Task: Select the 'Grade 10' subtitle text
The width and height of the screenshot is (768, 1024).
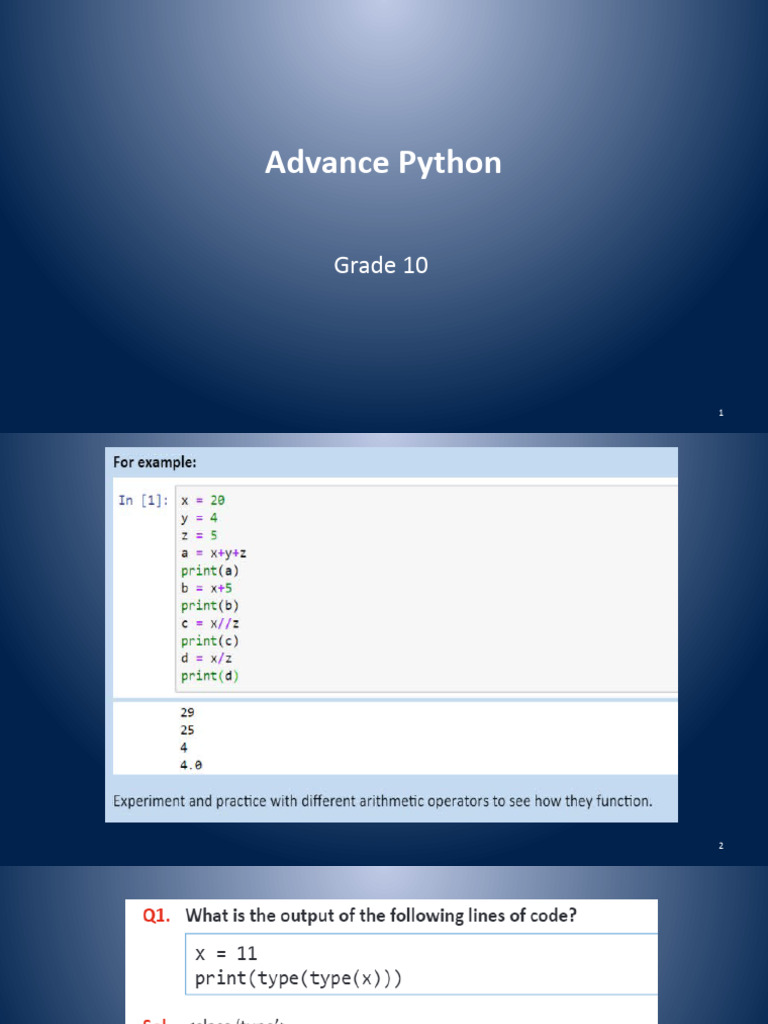Action: tap(380, 265)
